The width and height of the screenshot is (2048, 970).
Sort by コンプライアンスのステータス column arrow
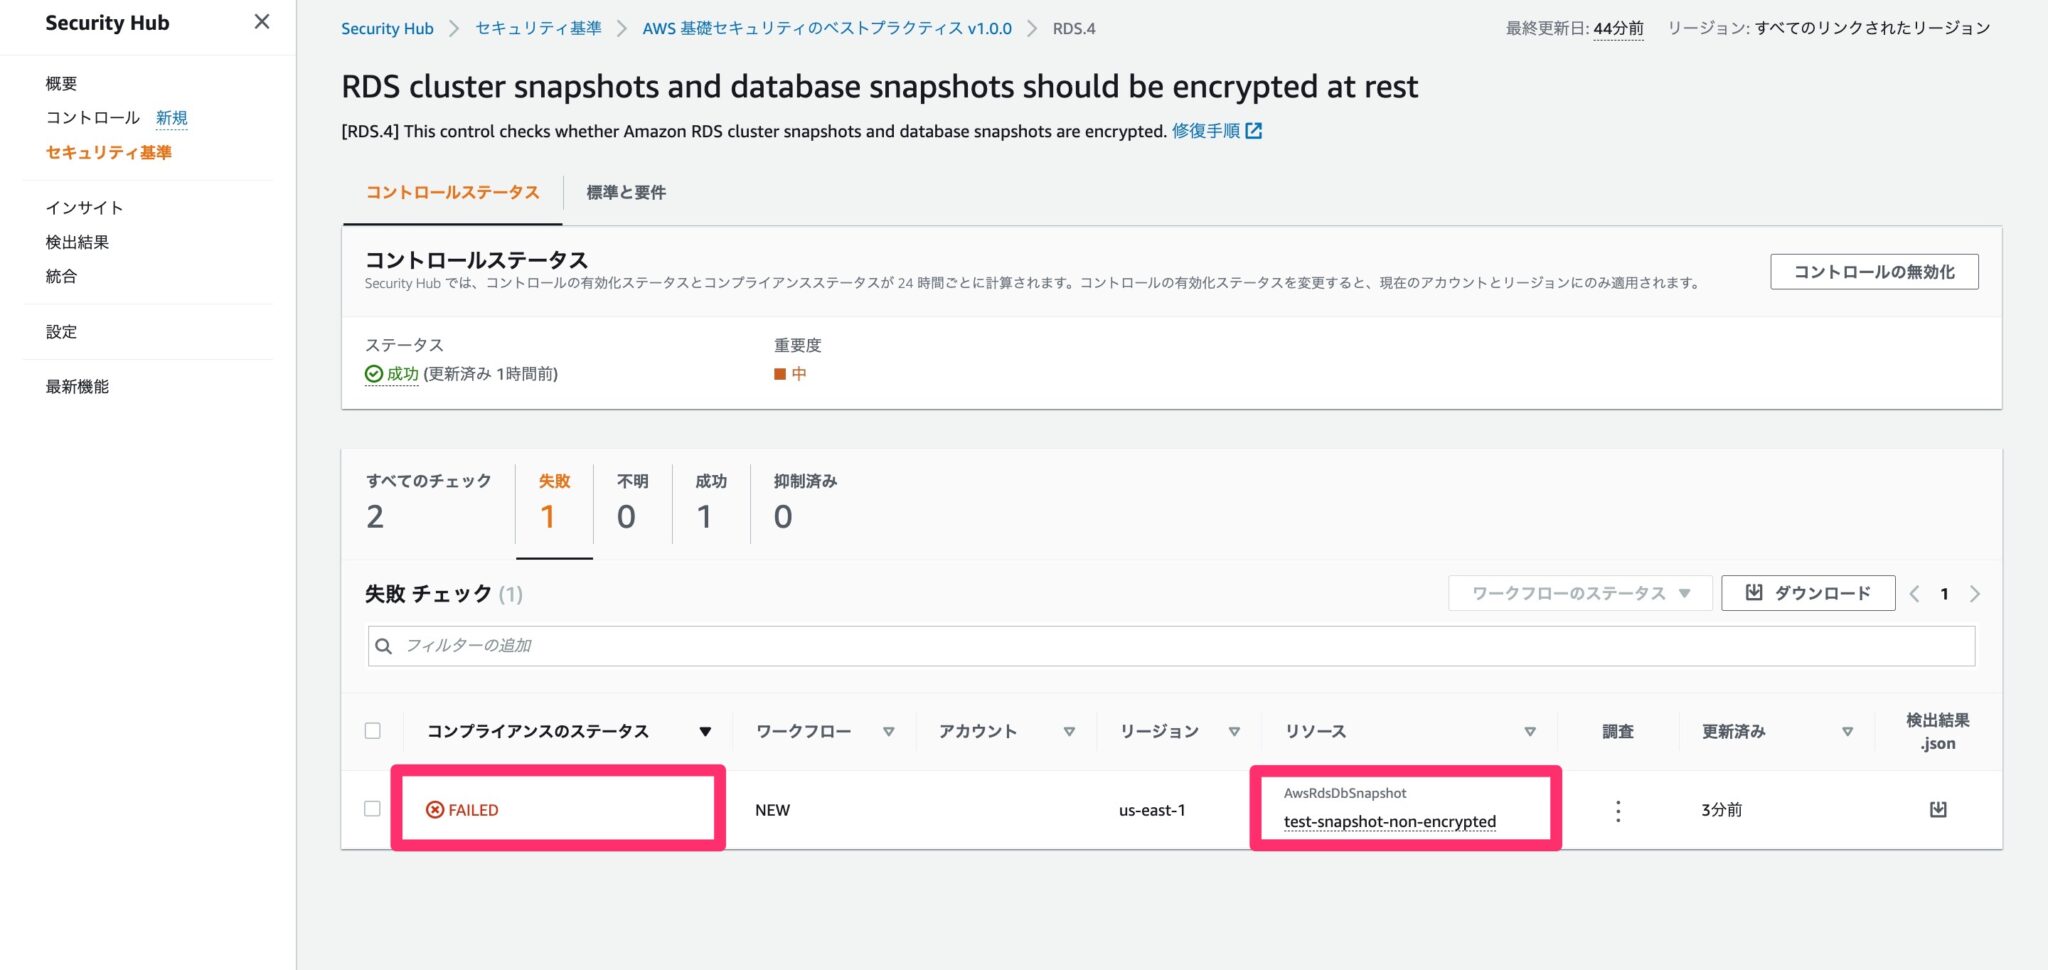tap(705, 732)
